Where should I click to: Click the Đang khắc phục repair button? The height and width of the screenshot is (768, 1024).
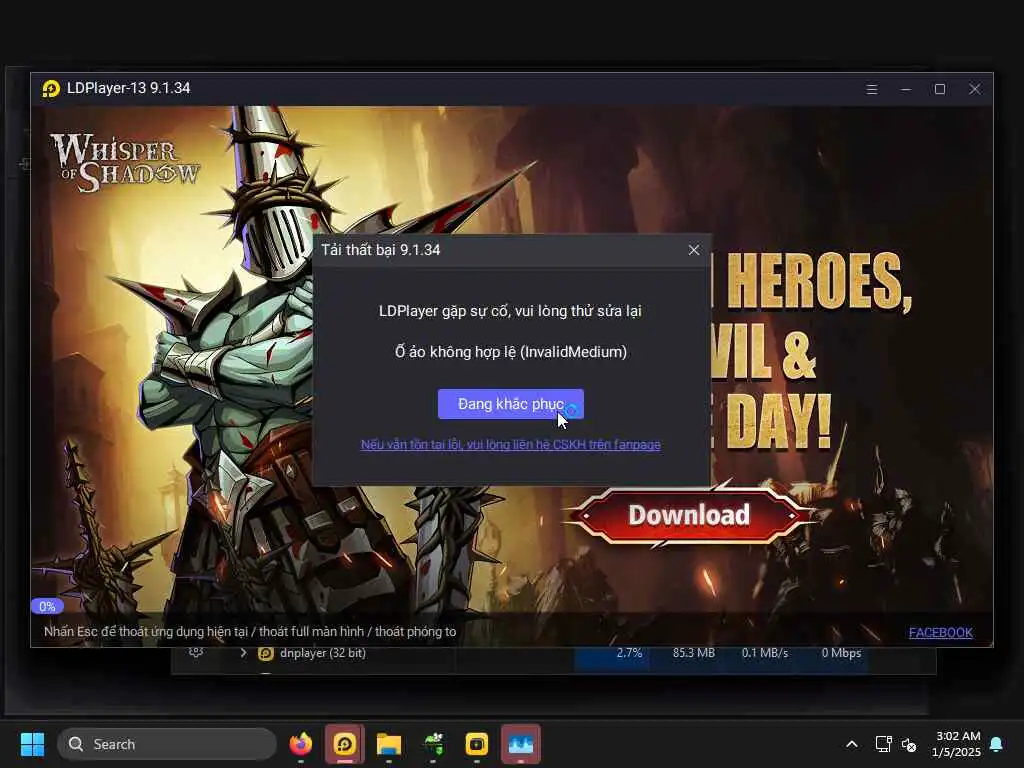[x=510, y=404]
